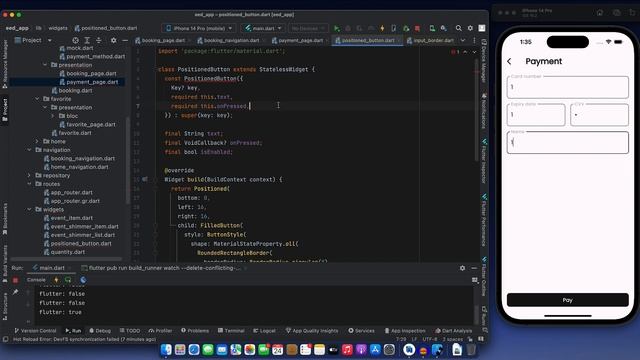Open App Store from the Dock

pos(375,350)
